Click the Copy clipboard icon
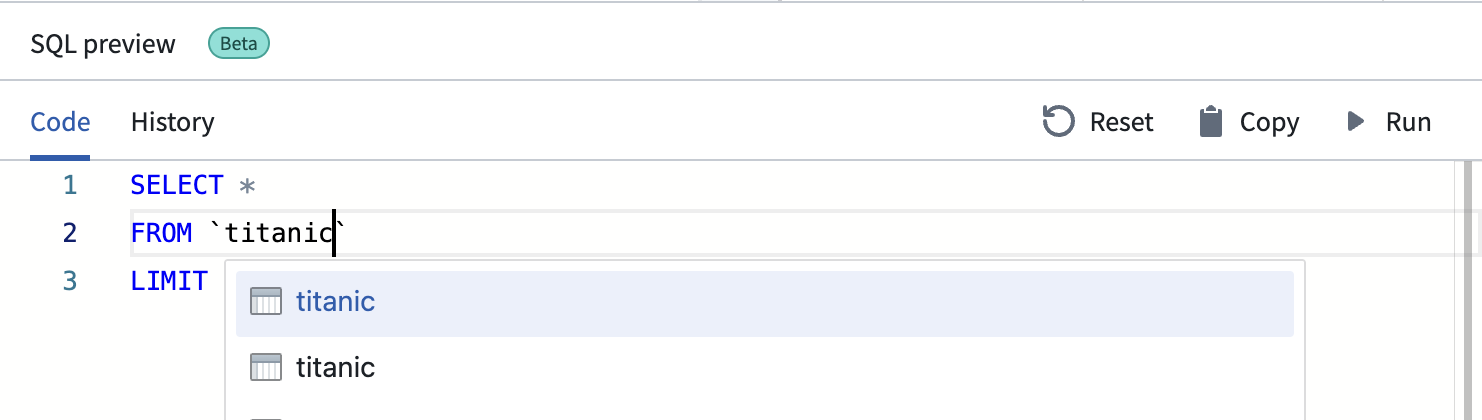Image resolution: width=1482 pixels, height=420 pixels. point(1211,122)
